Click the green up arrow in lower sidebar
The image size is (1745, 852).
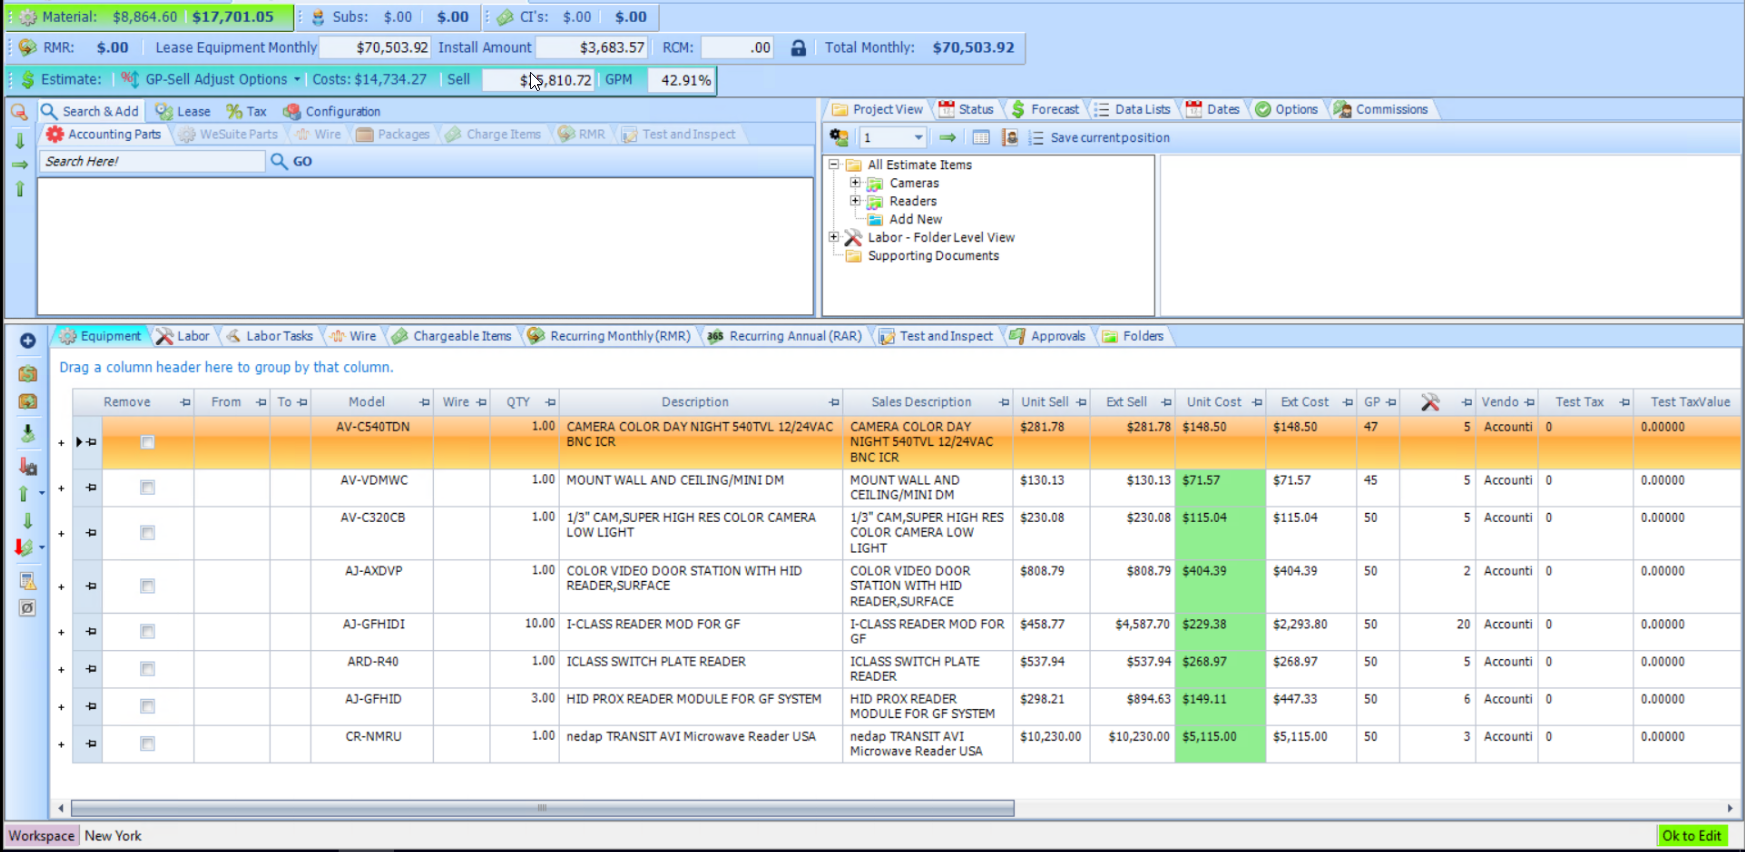pos(24,493)
